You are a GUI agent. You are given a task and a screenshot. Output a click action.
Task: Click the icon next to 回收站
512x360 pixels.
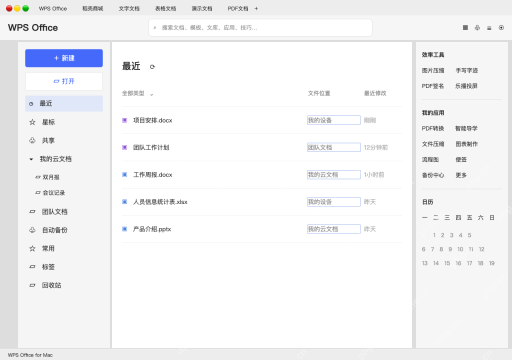pyautogui.click(x=32, y=285)
